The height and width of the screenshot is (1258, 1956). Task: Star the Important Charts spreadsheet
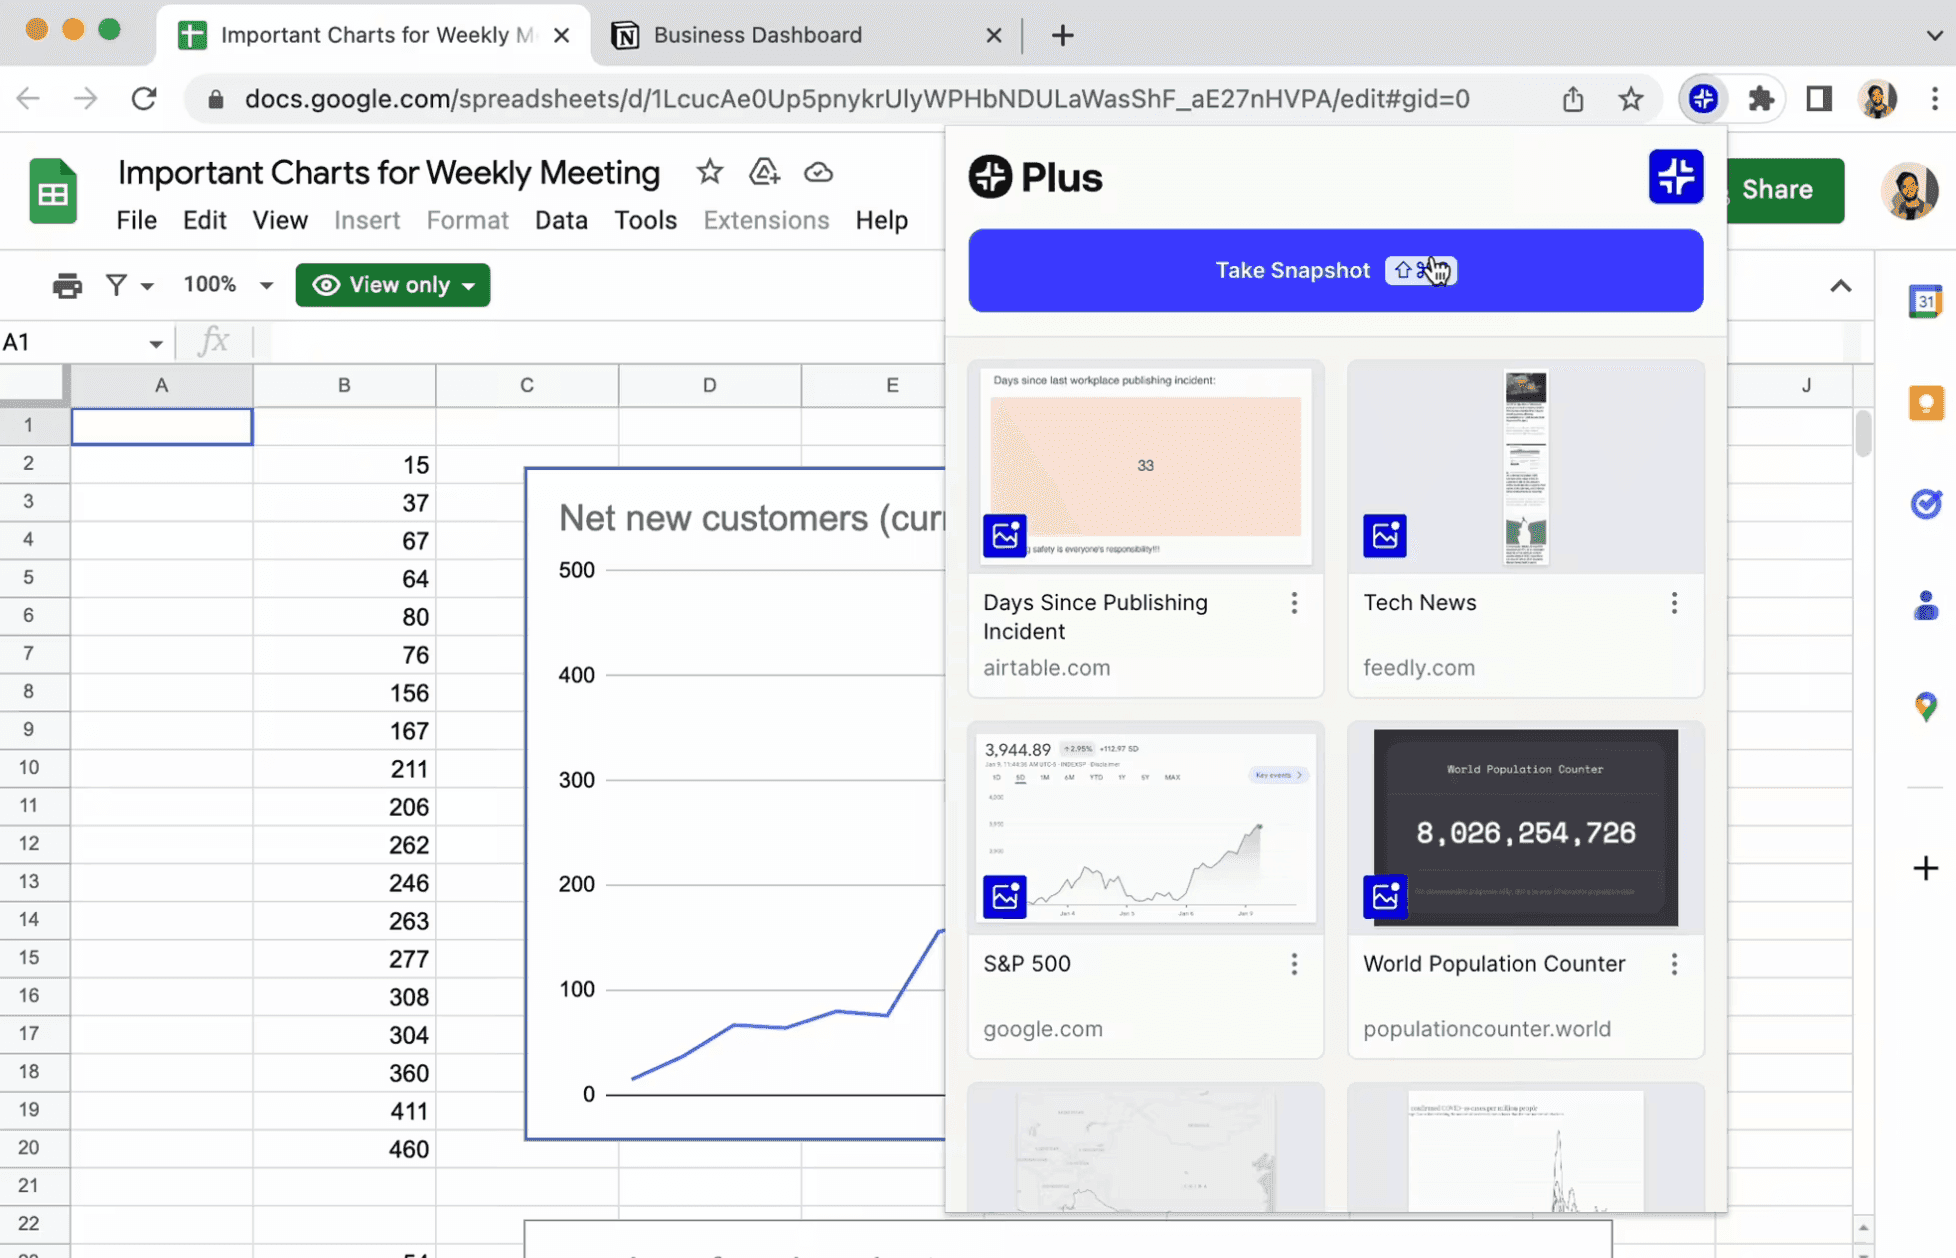[710, 172]
